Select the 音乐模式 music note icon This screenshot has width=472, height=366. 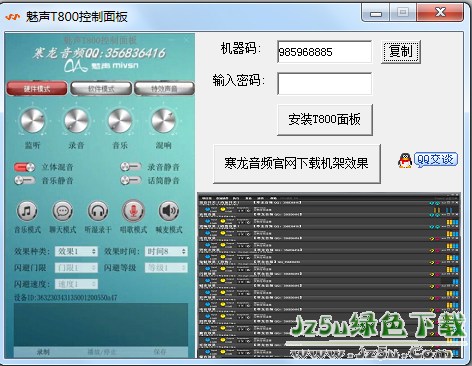27,211
